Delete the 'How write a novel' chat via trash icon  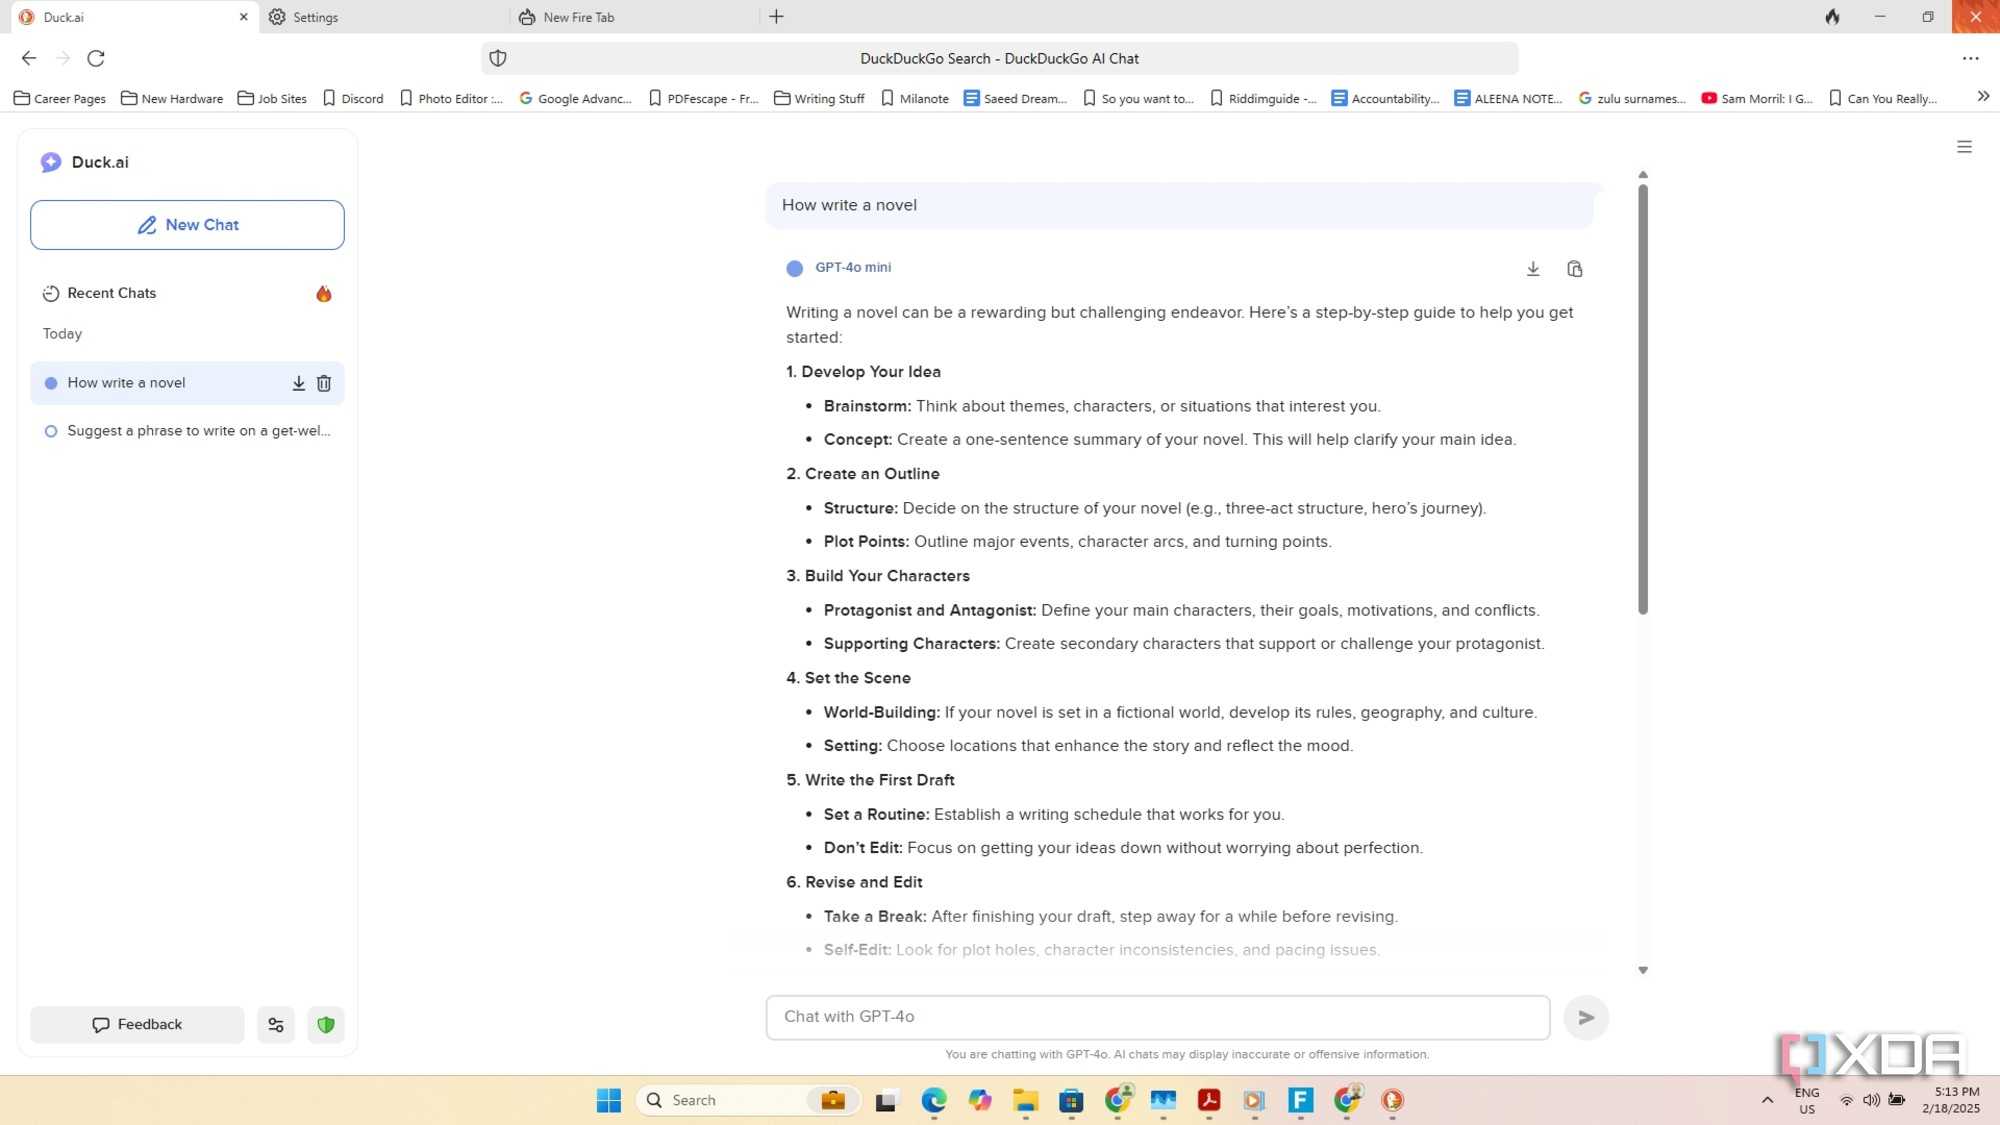[x=324, y=383]
